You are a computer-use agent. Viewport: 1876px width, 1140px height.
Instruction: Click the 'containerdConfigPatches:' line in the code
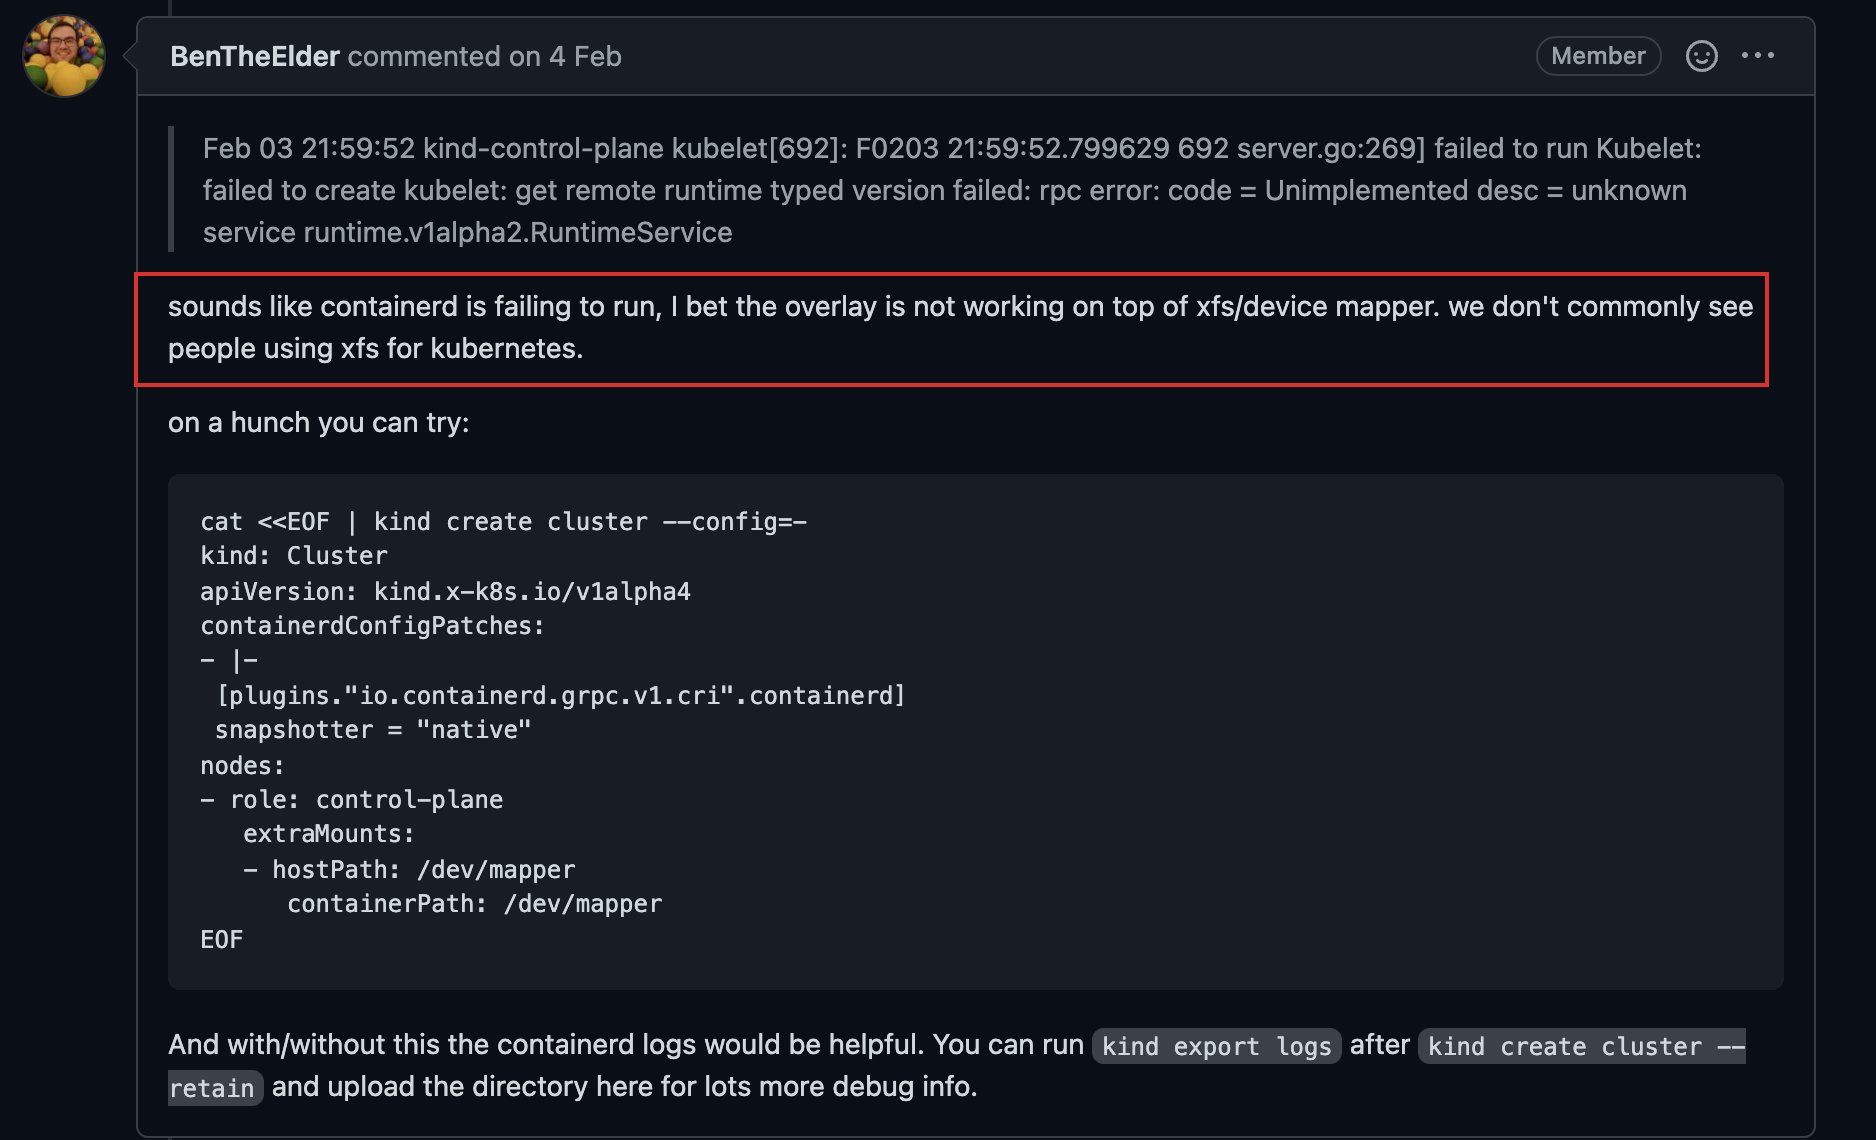click(x=372, y=626)
